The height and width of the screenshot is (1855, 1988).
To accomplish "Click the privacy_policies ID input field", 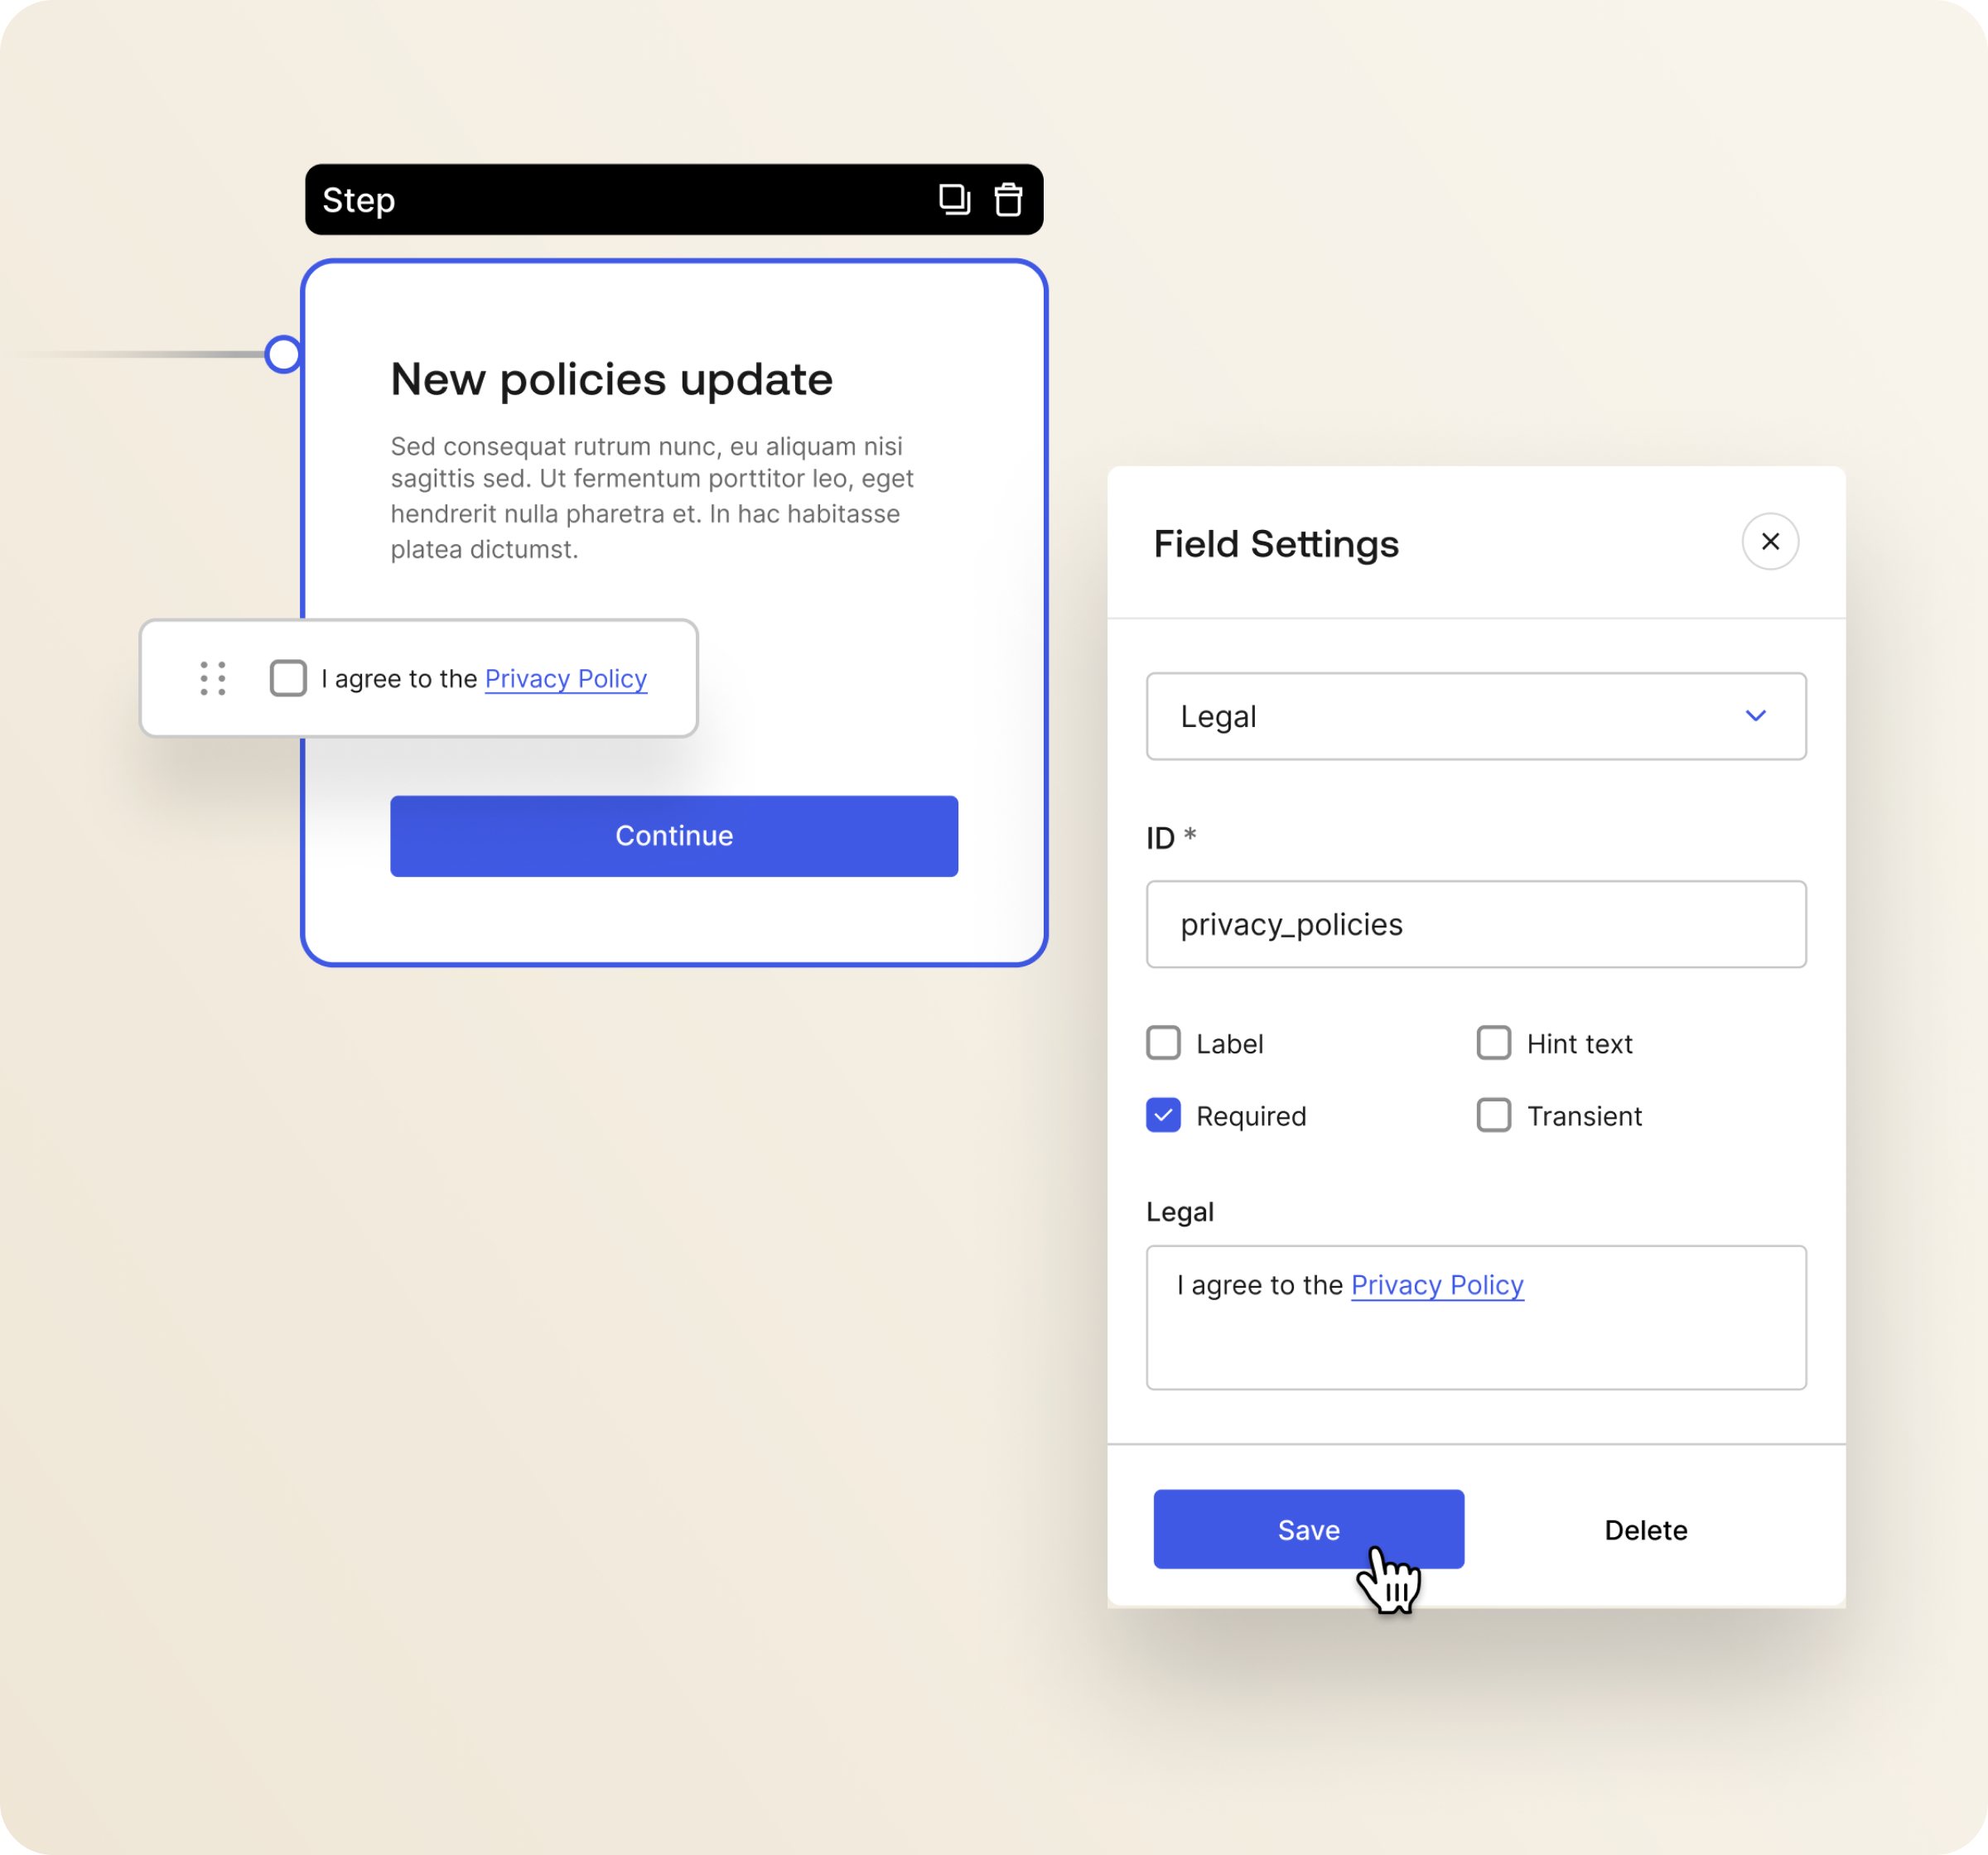I will (1477, 924).
